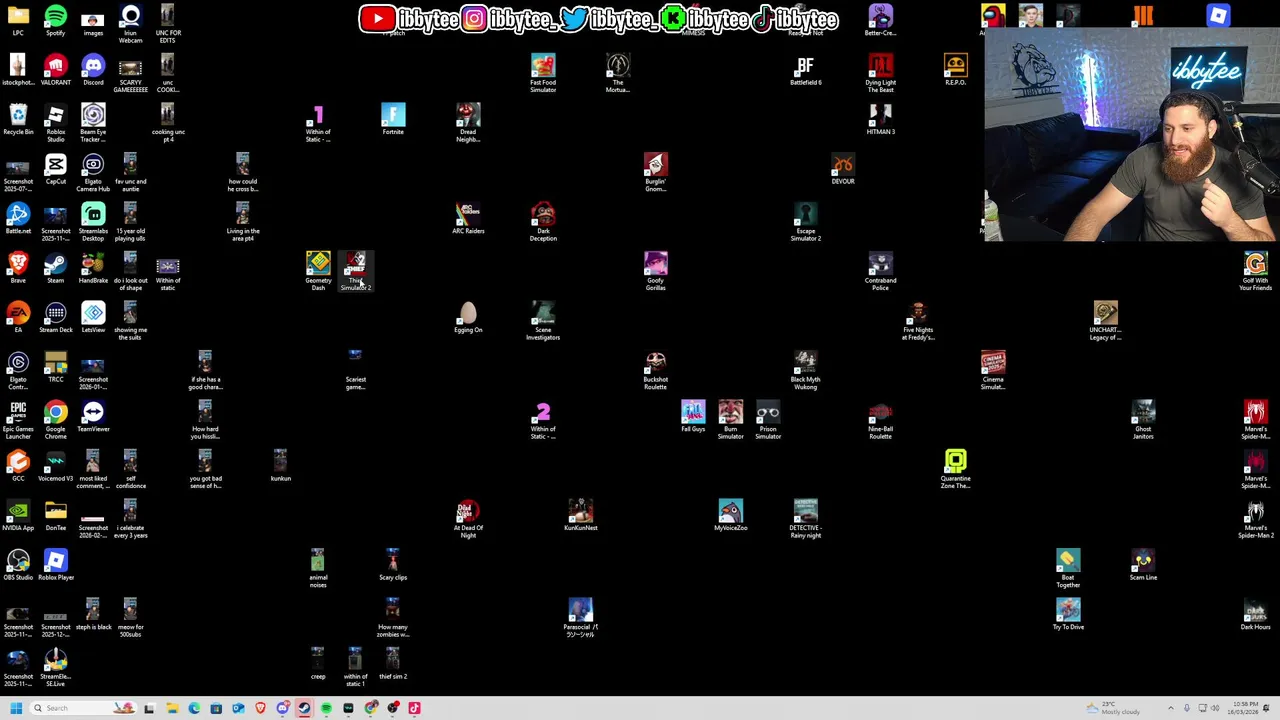Launch Battle.net from desktop
1280x720 pixels.
(x=17, y=219)
